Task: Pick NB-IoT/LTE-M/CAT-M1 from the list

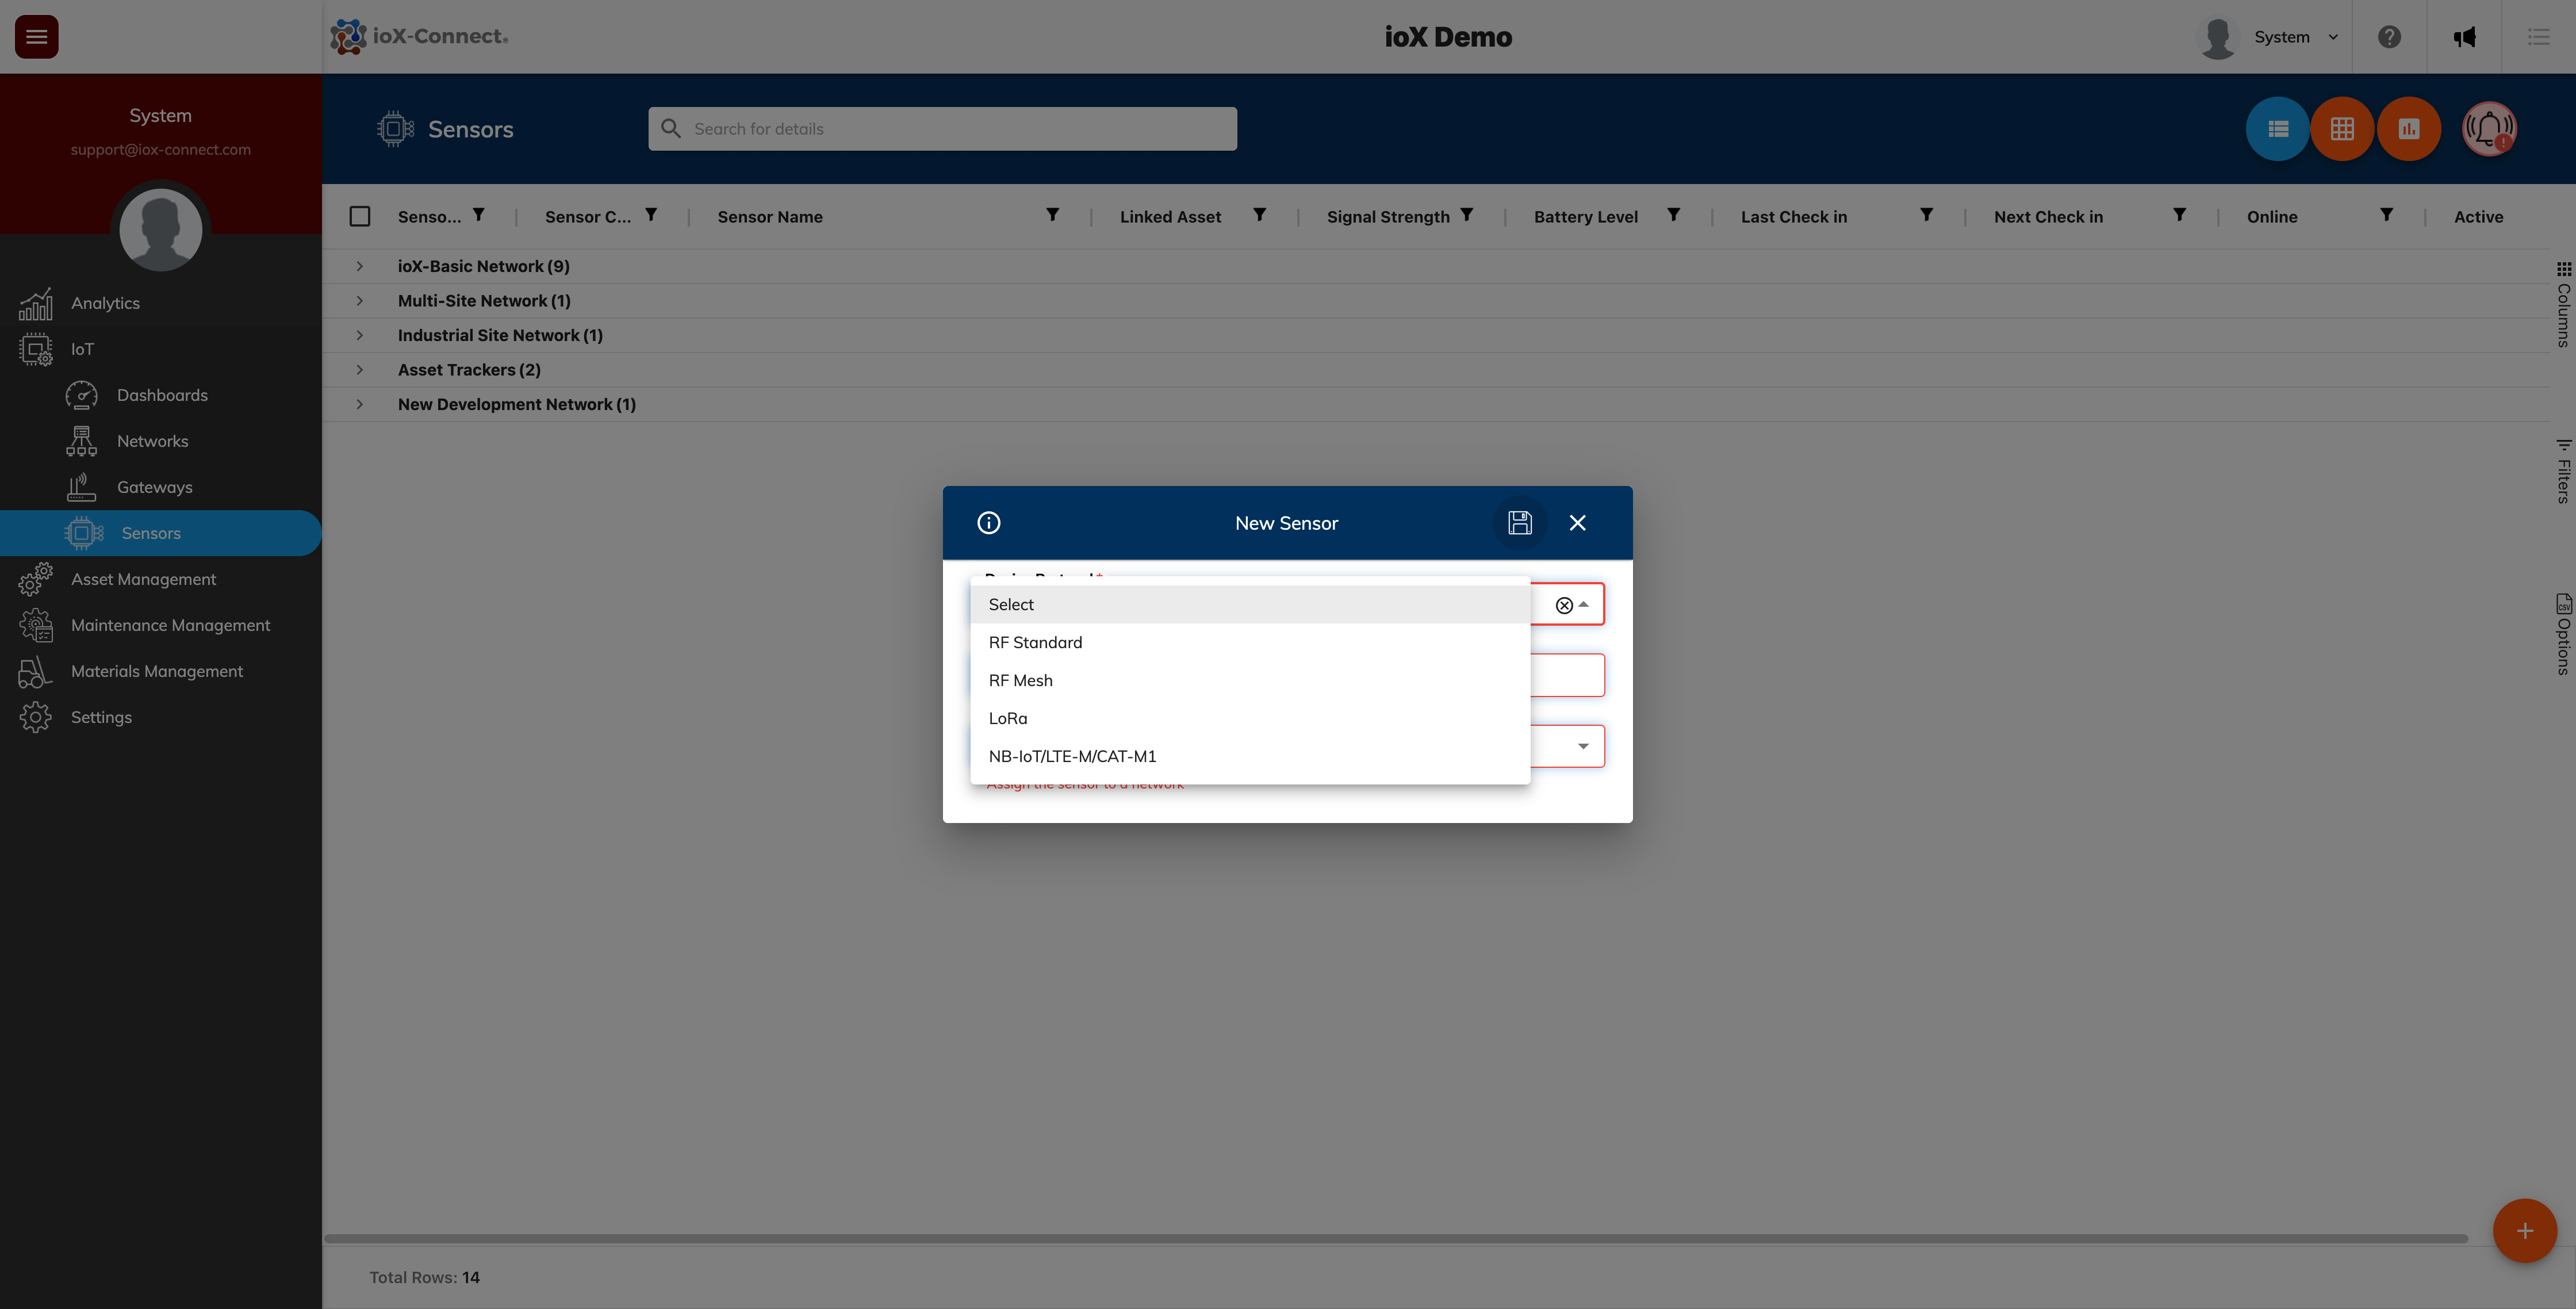Action: (x=1072, y=756)
